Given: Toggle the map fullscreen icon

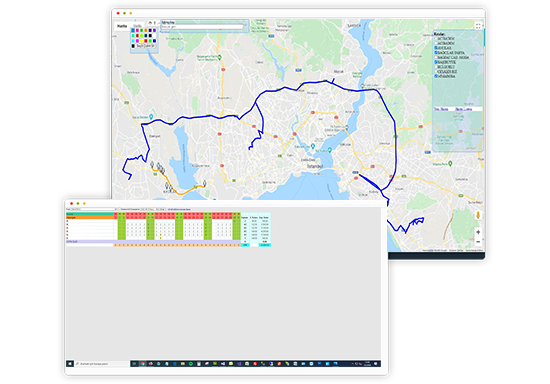Looking at the screenshot, I should coord(478,26).
